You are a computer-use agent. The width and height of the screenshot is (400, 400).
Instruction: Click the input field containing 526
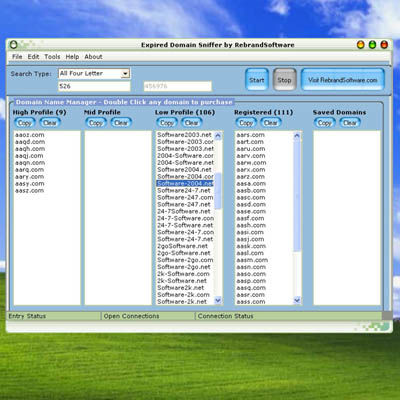pos(94,86)
